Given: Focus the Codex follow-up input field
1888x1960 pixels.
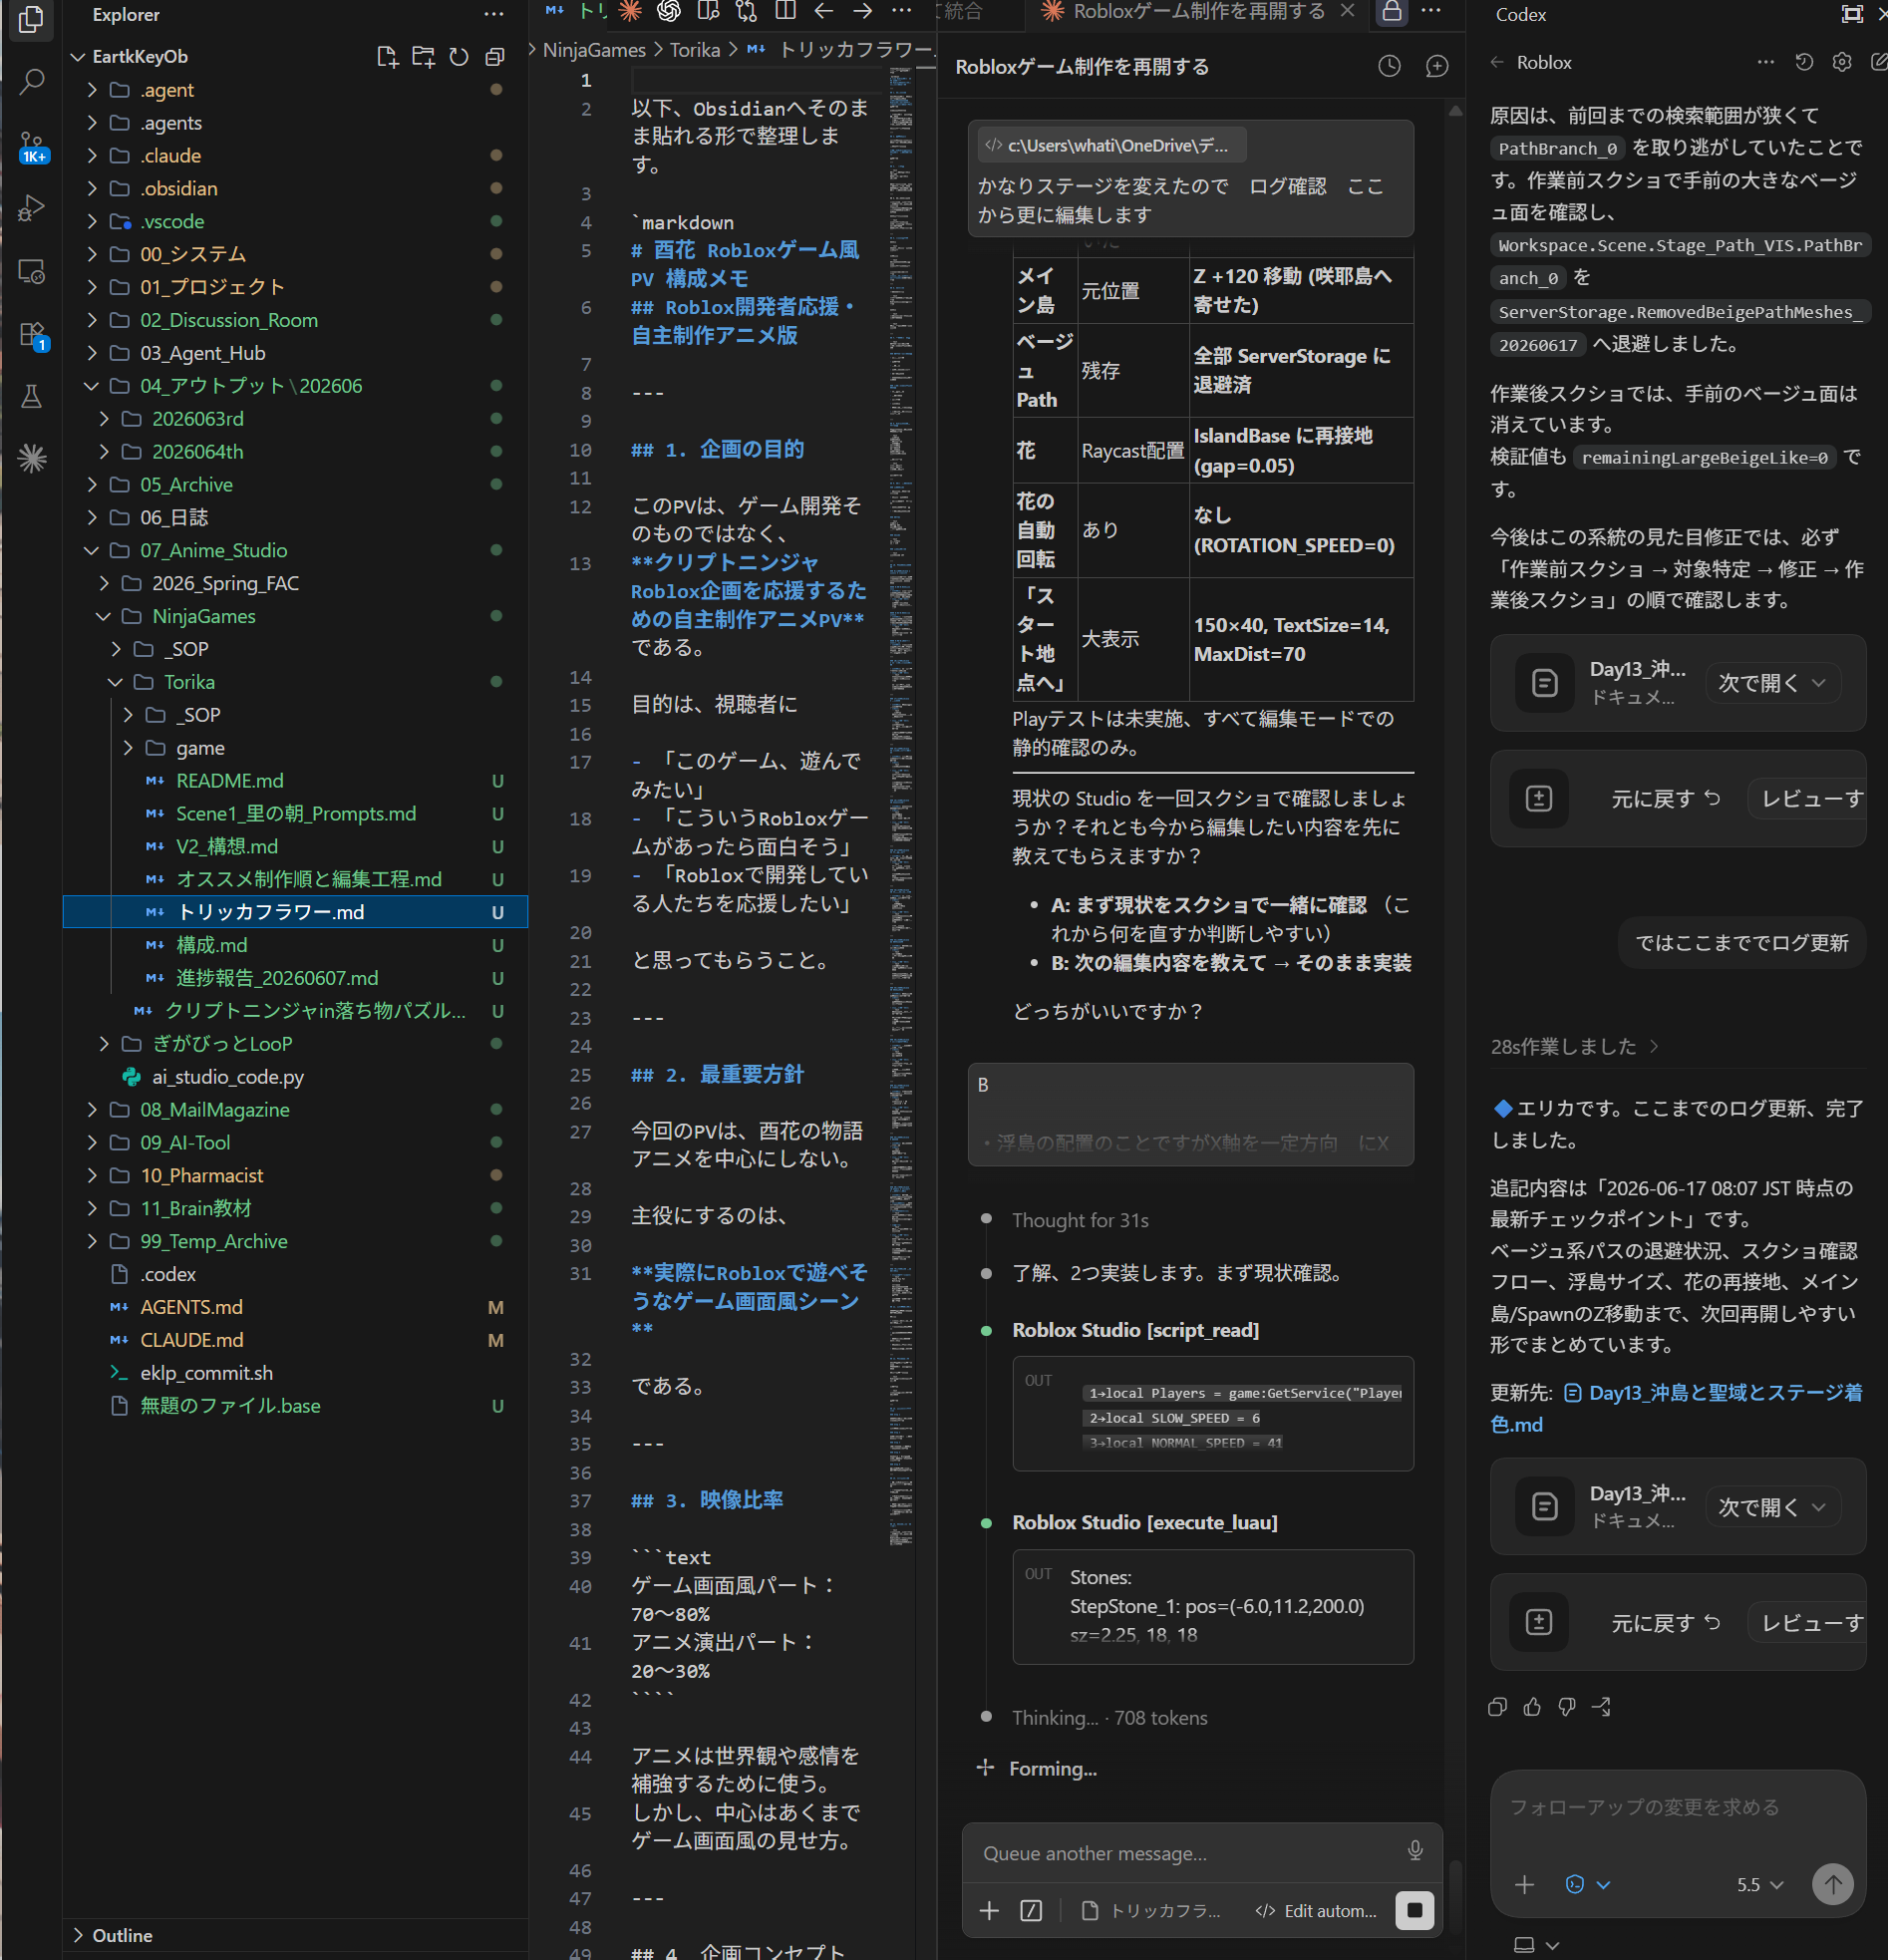Looking at the screenshot, I should click(x=1677, y=1807).
